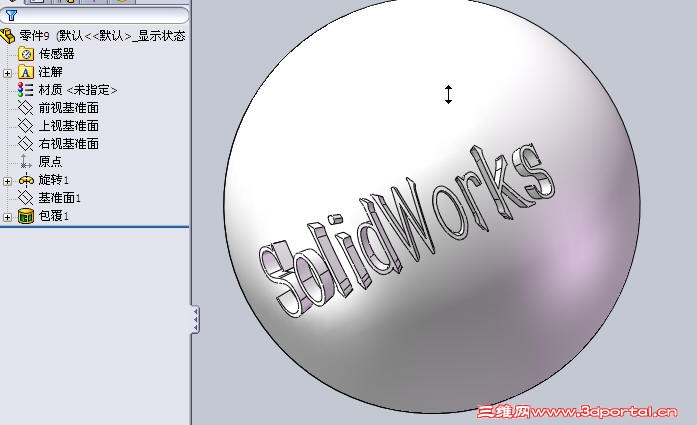The height and width of the screenshot is (425, 697).
Task: Click the 包覆1 wrap icon
Action: pos(26,216)
